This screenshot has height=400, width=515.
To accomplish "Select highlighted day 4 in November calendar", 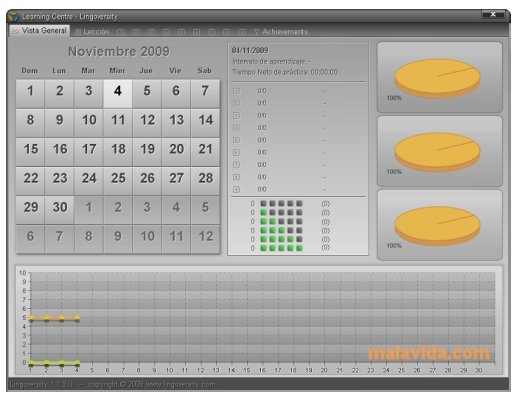I will click(118, 94).
